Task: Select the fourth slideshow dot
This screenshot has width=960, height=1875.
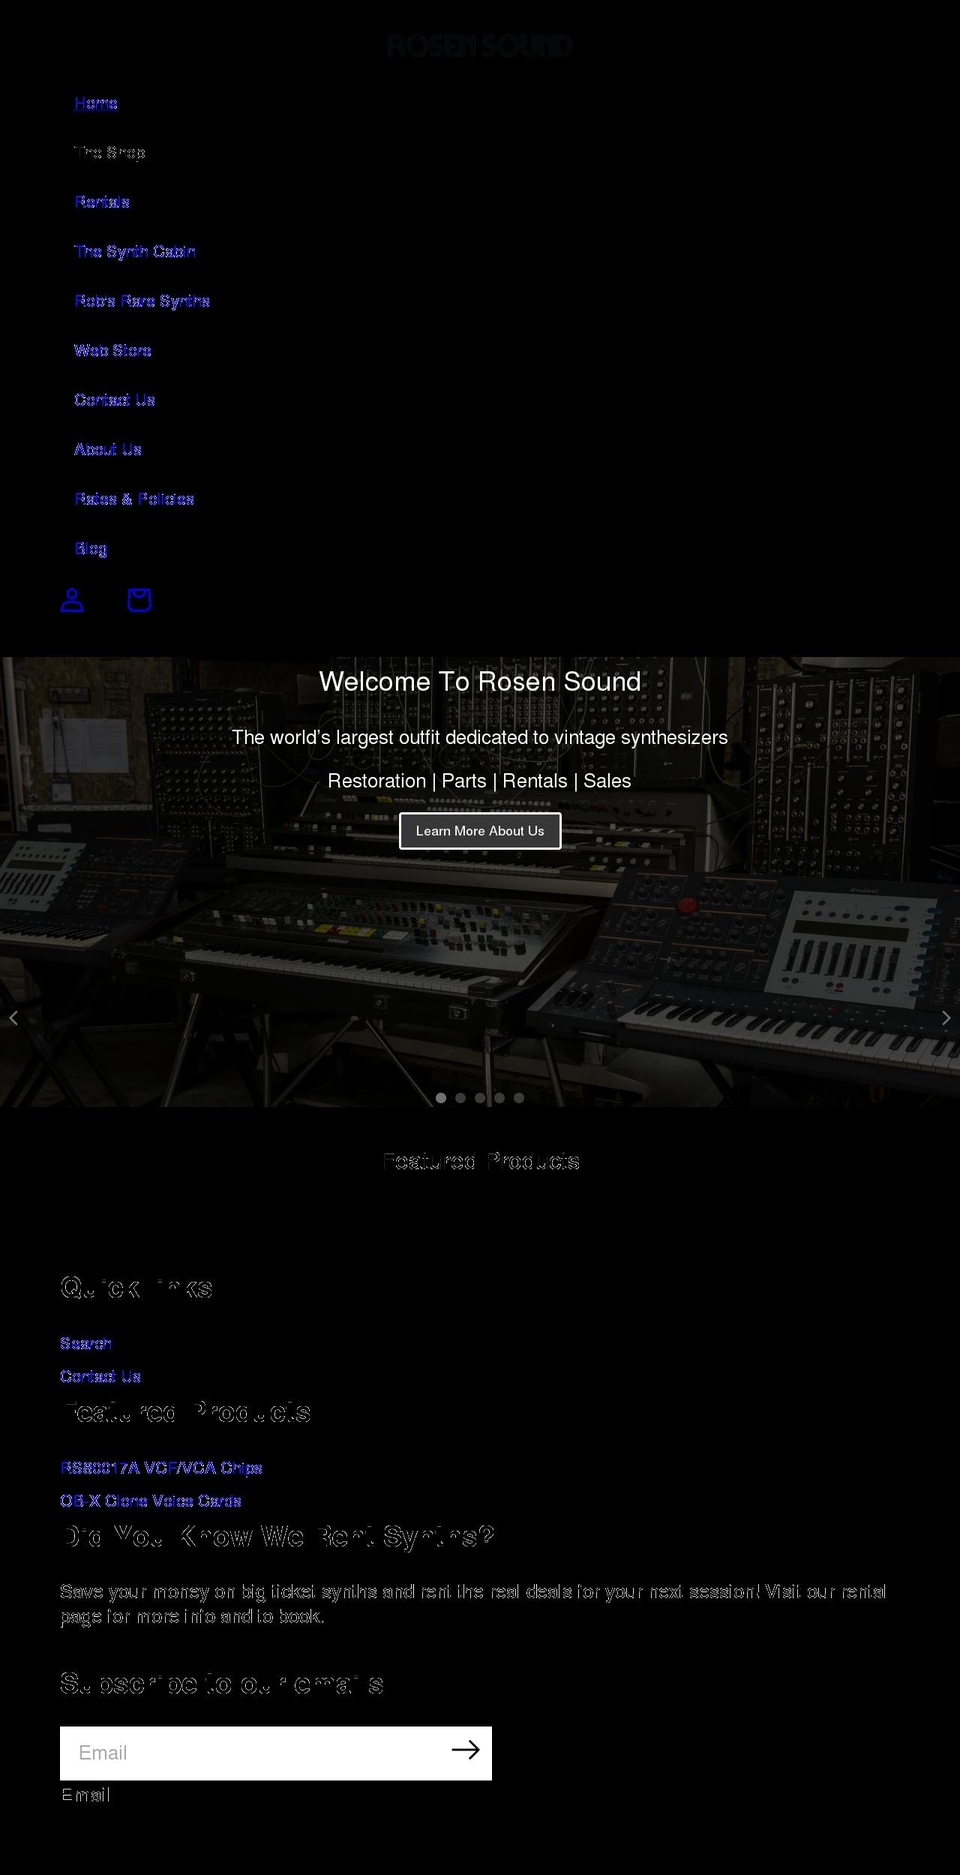Action: [499, 1098]
